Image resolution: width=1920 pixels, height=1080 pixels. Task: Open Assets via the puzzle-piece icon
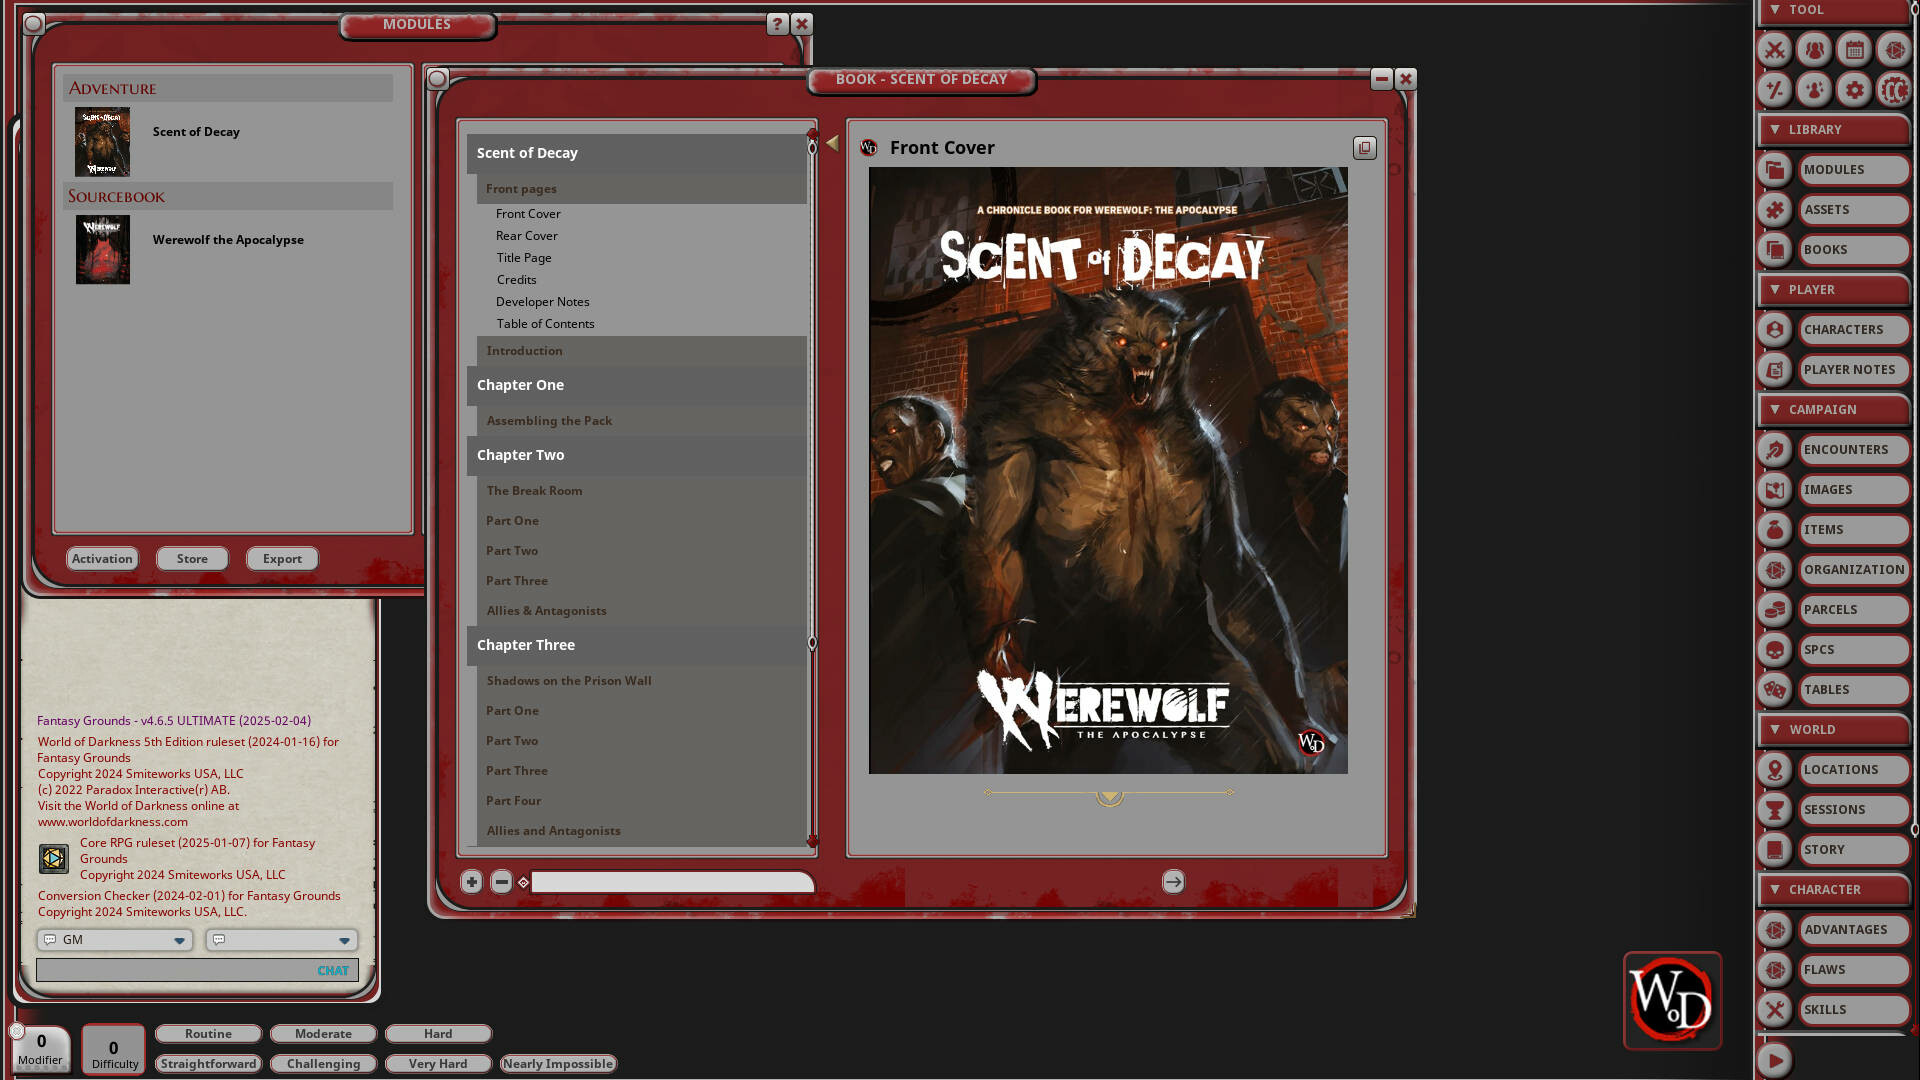click(x=1773, y=209)
